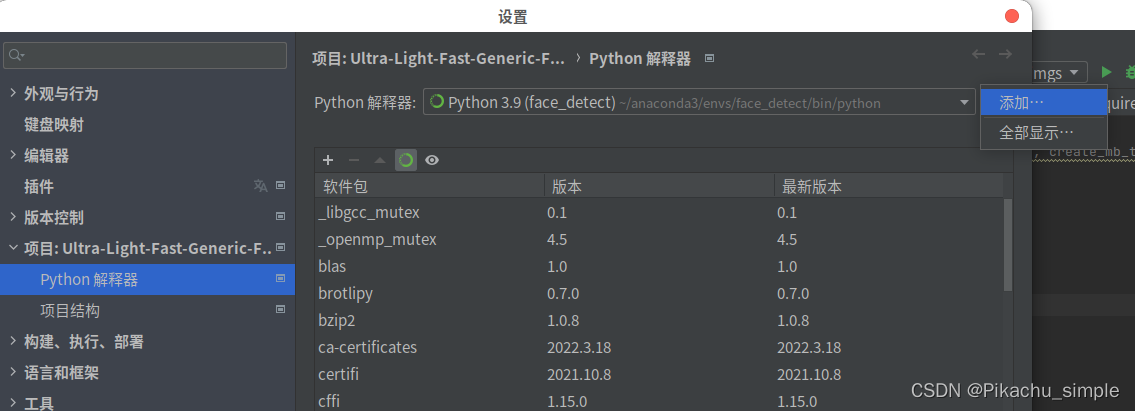Select 添加… from the popup menu
1135x411 pixels.
[x=1022, y=102]
